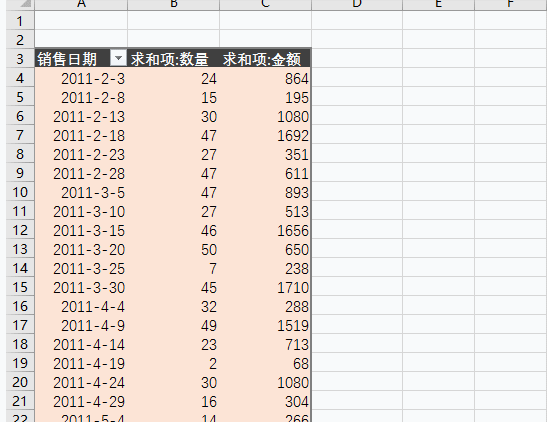Select column A header
The height and width of the screenshot is (422, 547).
click(x=81, y=4)
